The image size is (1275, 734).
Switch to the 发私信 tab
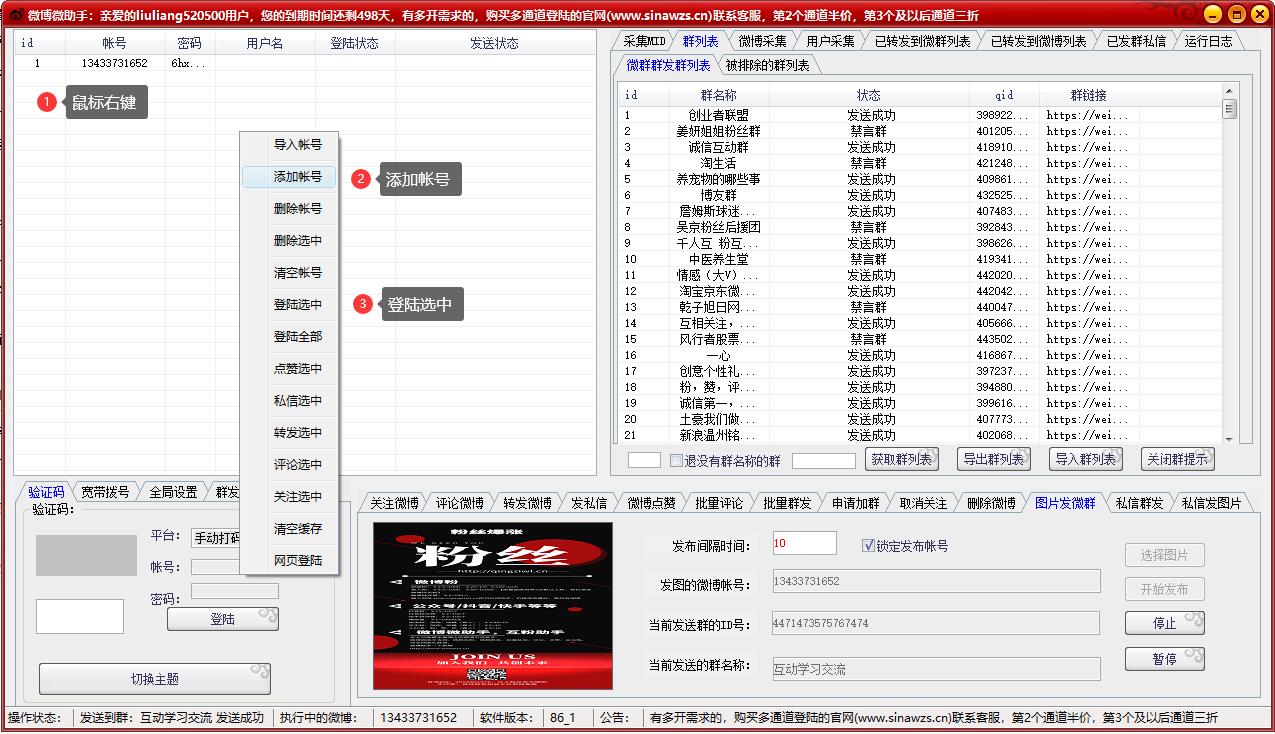coord(589,503)
